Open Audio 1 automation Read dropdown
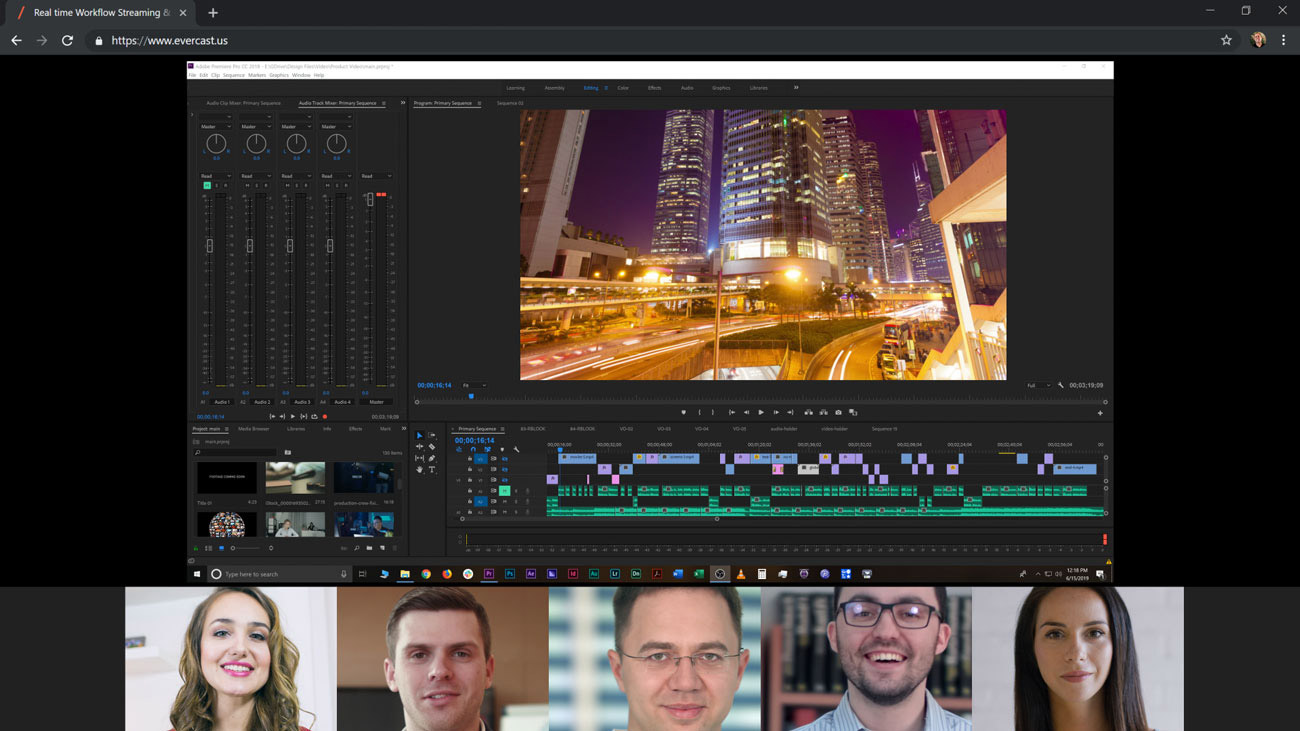The height and width of the screenshot is (731, 1300). click(216, 176)
